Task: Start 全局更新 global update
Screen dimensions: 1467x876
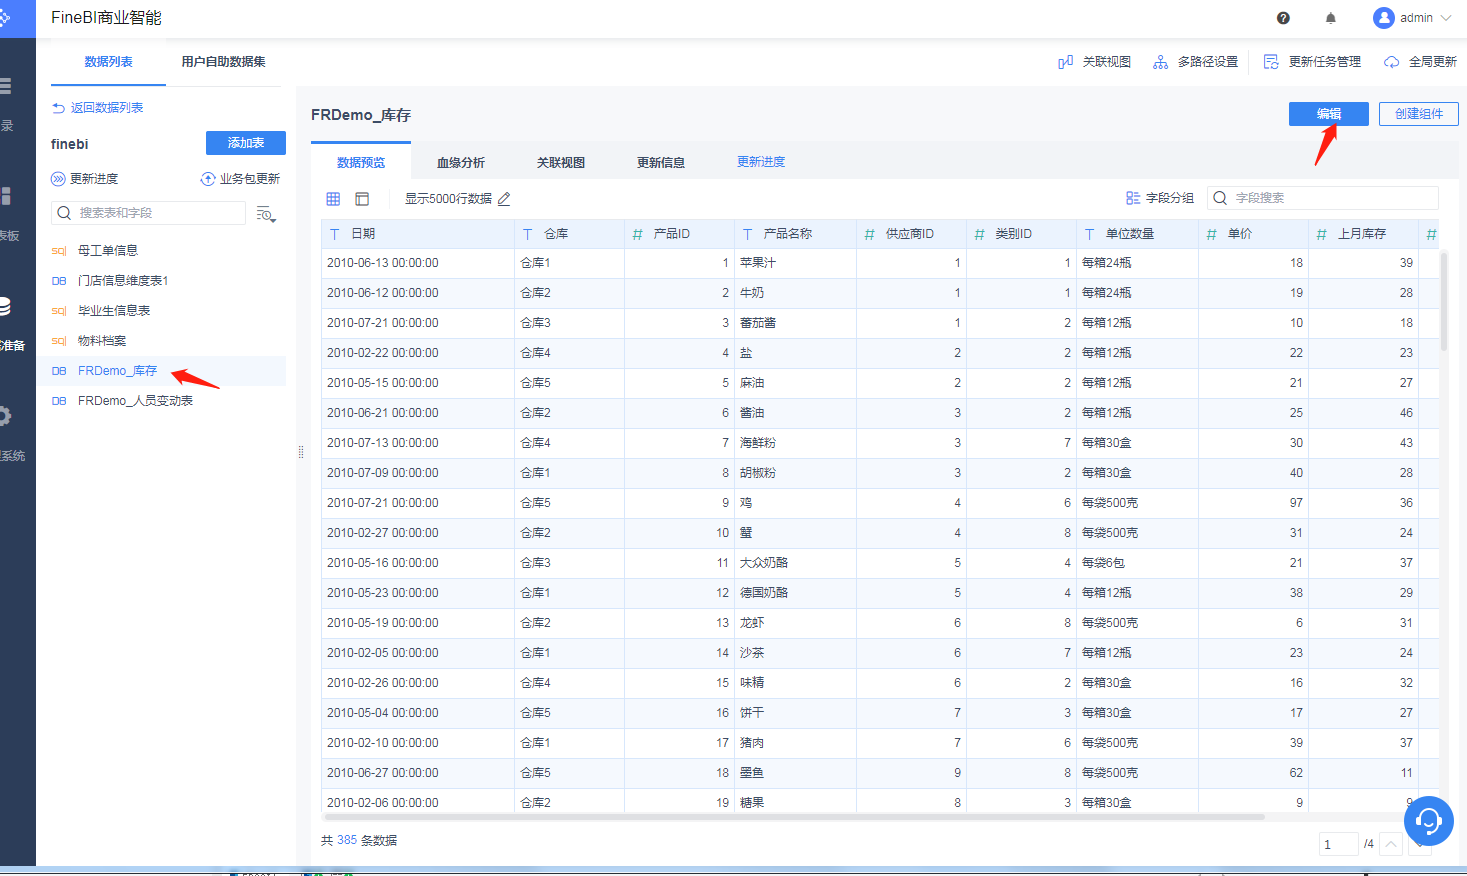Action: pyautogui.click(x=1420, y=62)
